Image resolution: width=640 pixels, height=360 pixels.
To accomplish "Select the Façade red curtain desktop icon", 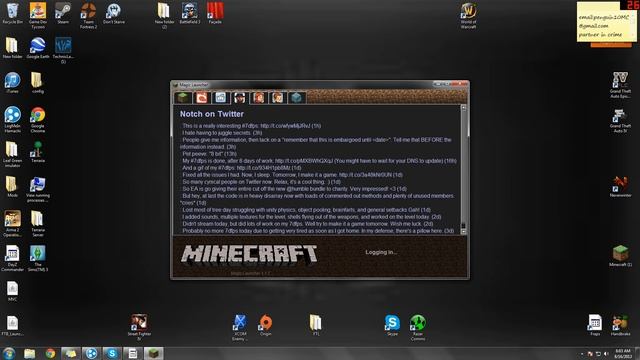I will pyautogui.click(x=215, y=13).
